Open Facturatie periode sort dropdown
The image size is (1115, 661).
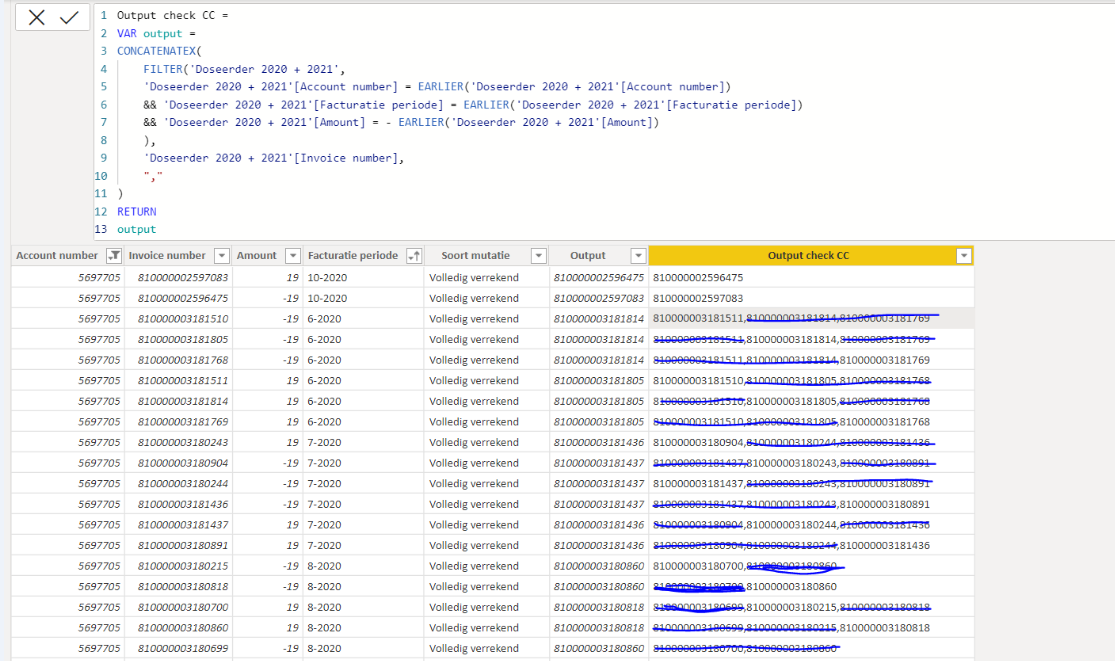click(x=414, y=256)
